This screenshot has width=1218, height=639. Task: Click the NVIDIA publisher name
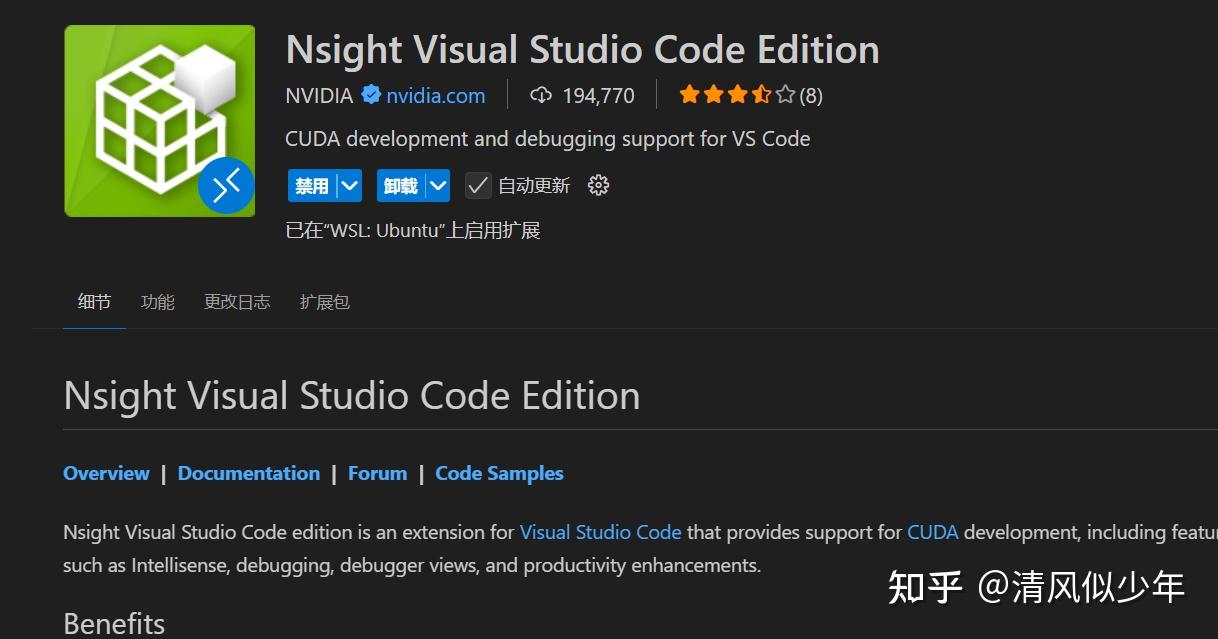[x=319, y=95]
